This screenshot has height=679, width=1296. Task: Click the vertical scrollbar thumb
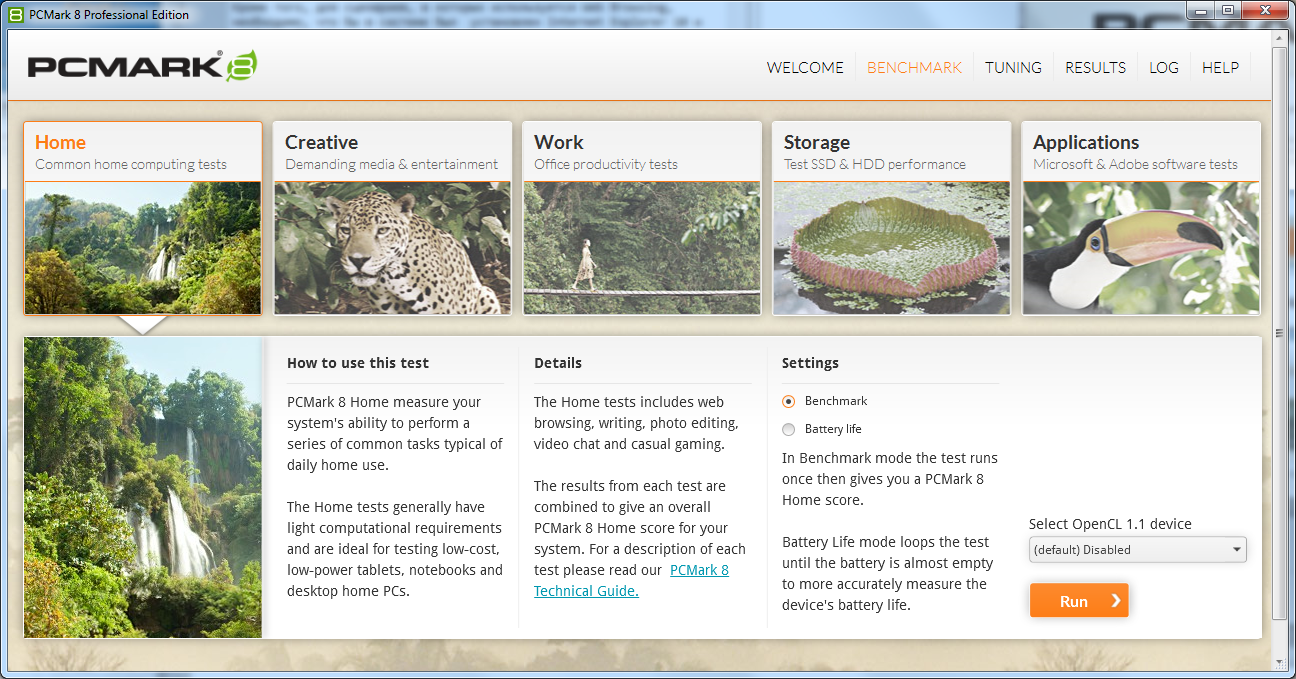(1280, 333)
